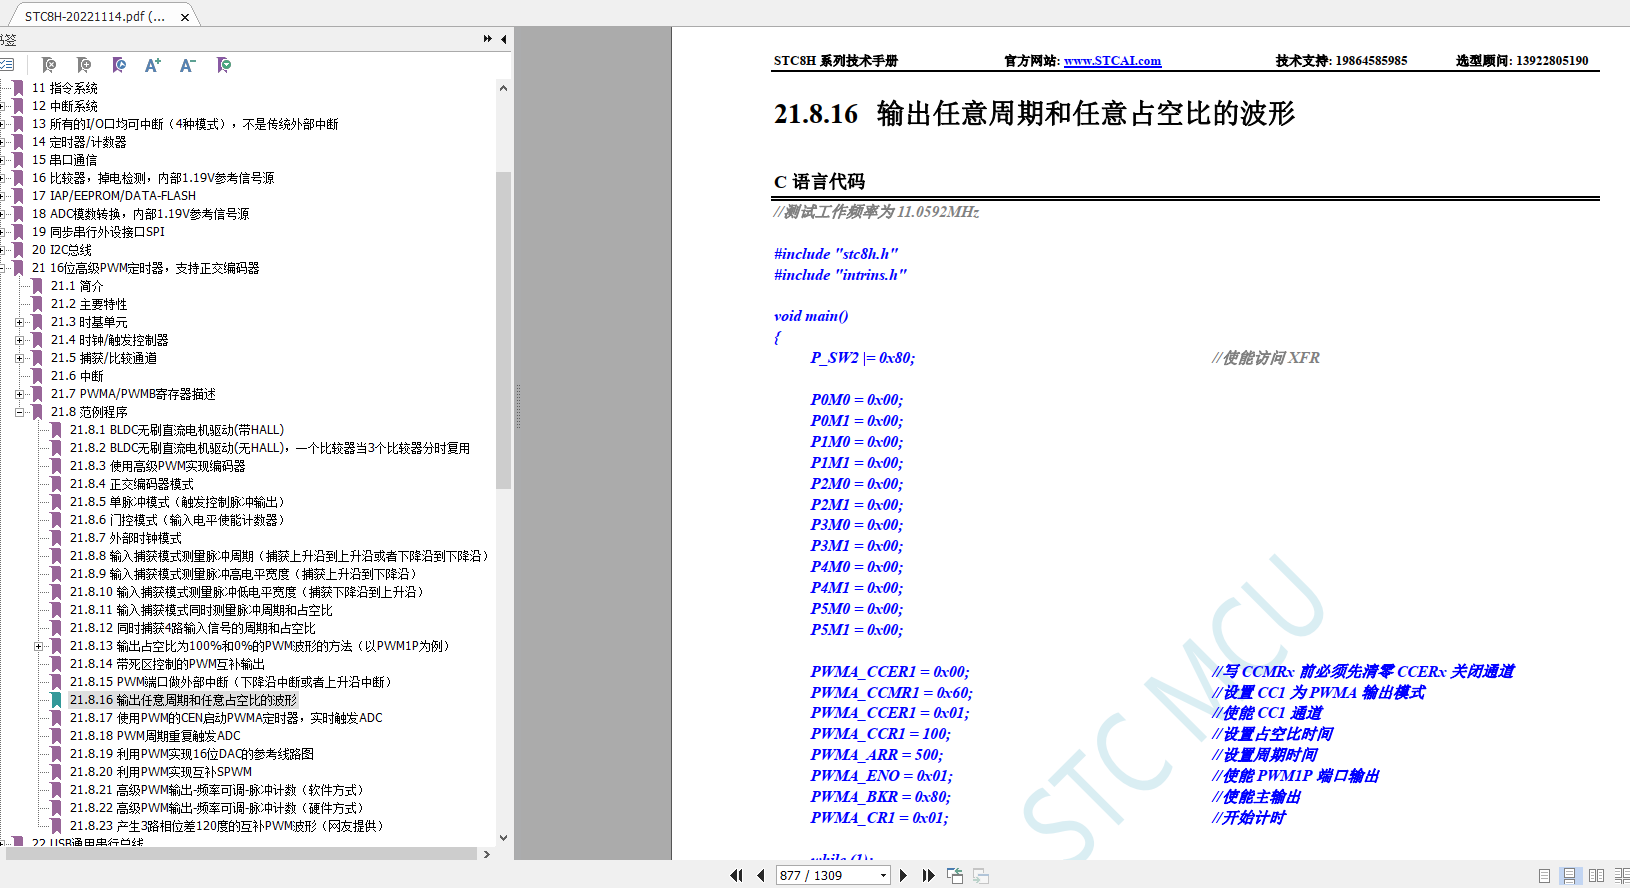Close the STC8H-20221114.pdf tab
This screenshot has width=1630, height=888.
click(x=185, y=17)
